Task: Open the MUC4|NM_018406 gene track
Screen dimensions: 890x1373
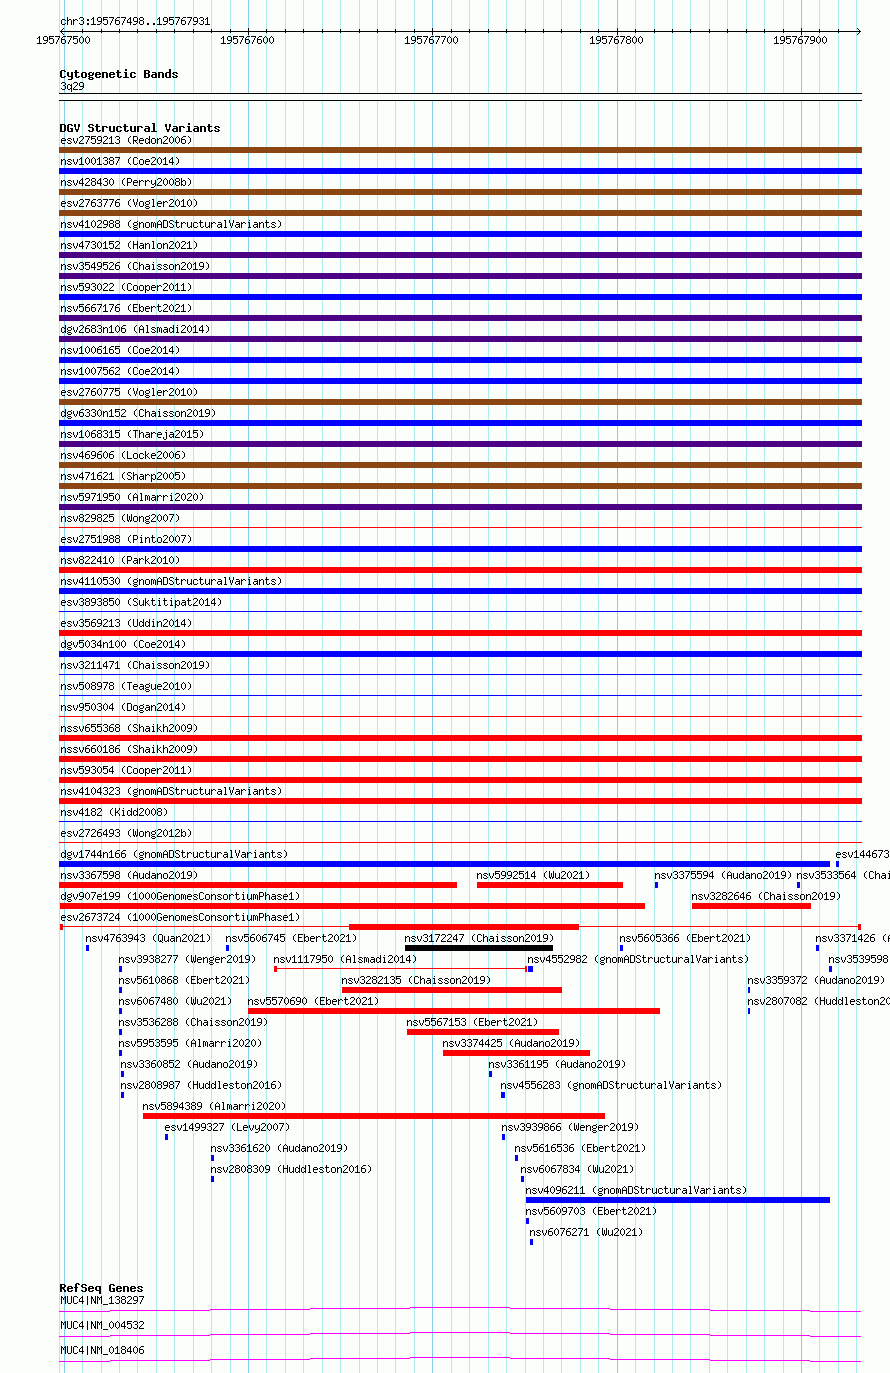Action: (x=460, y=1359)
